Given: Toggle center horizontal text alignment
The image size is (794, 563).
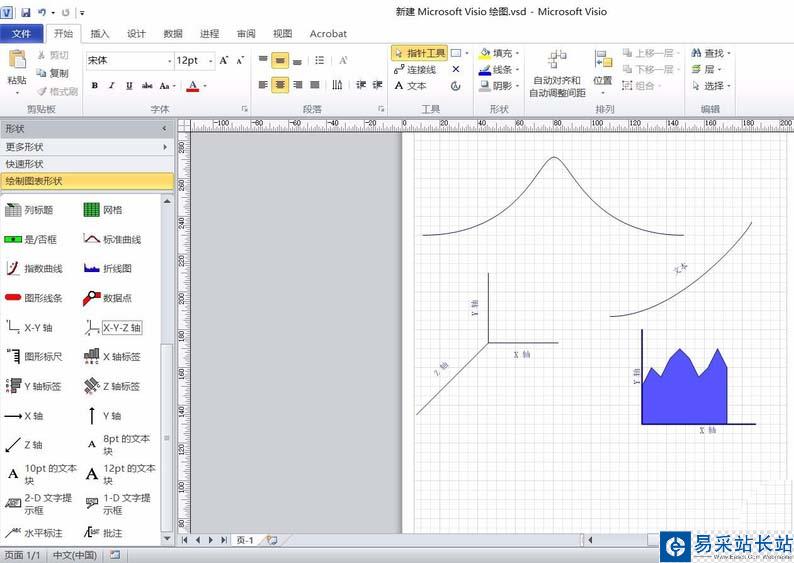Looking at the screenshot, I should (x=280, y=85).
